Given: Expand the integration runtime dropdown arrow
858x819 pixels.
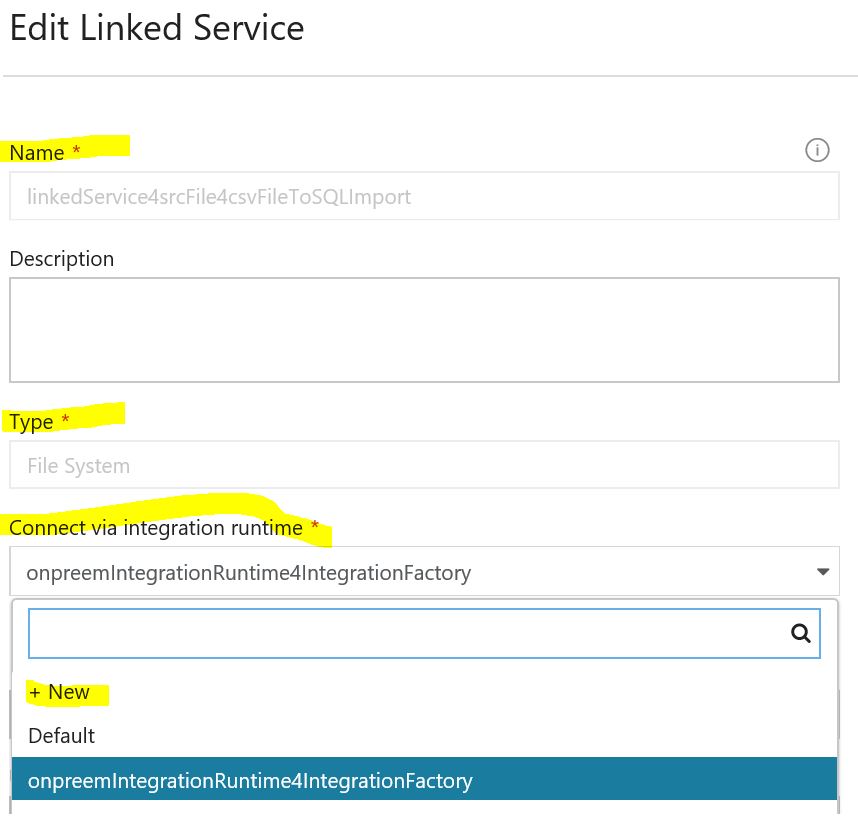Looking at the screenshot, I should pyautogui.click(x=822, y=572).
